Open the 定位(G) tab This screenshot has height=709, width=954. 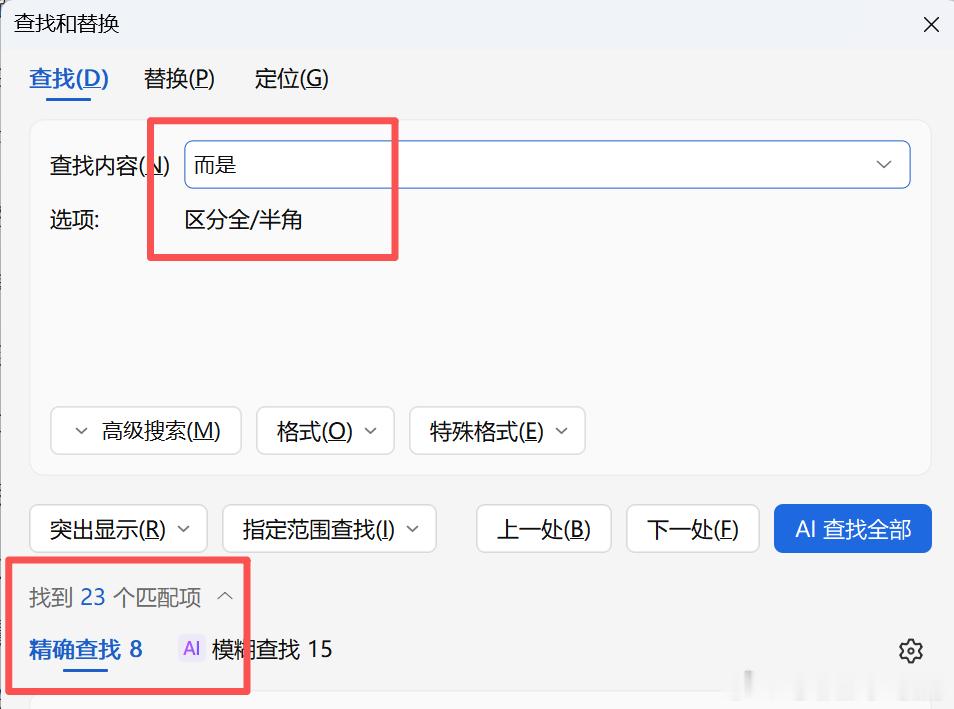coord(291,79)
